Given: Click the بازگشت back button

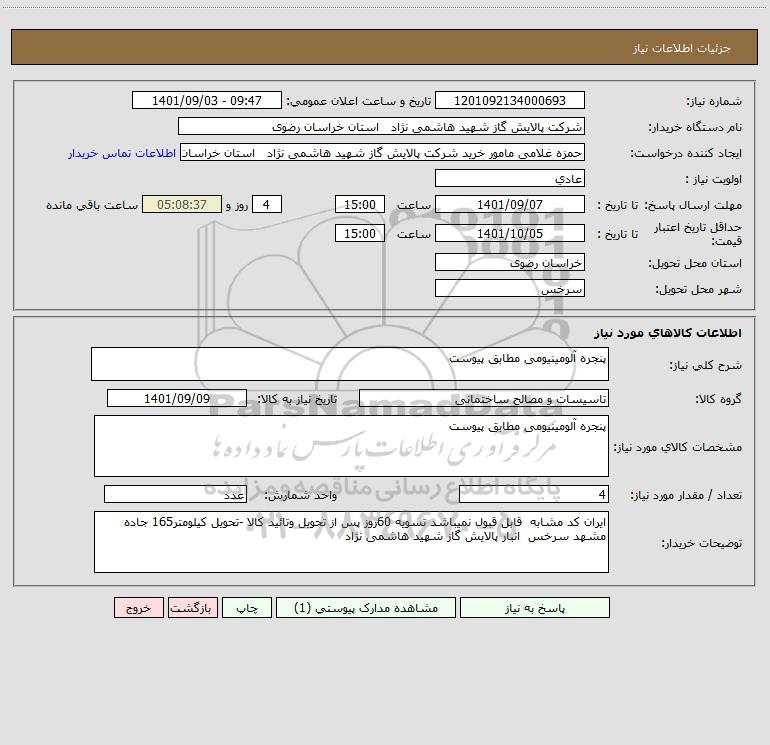Looking at the screenshot, I should (192, 607).
